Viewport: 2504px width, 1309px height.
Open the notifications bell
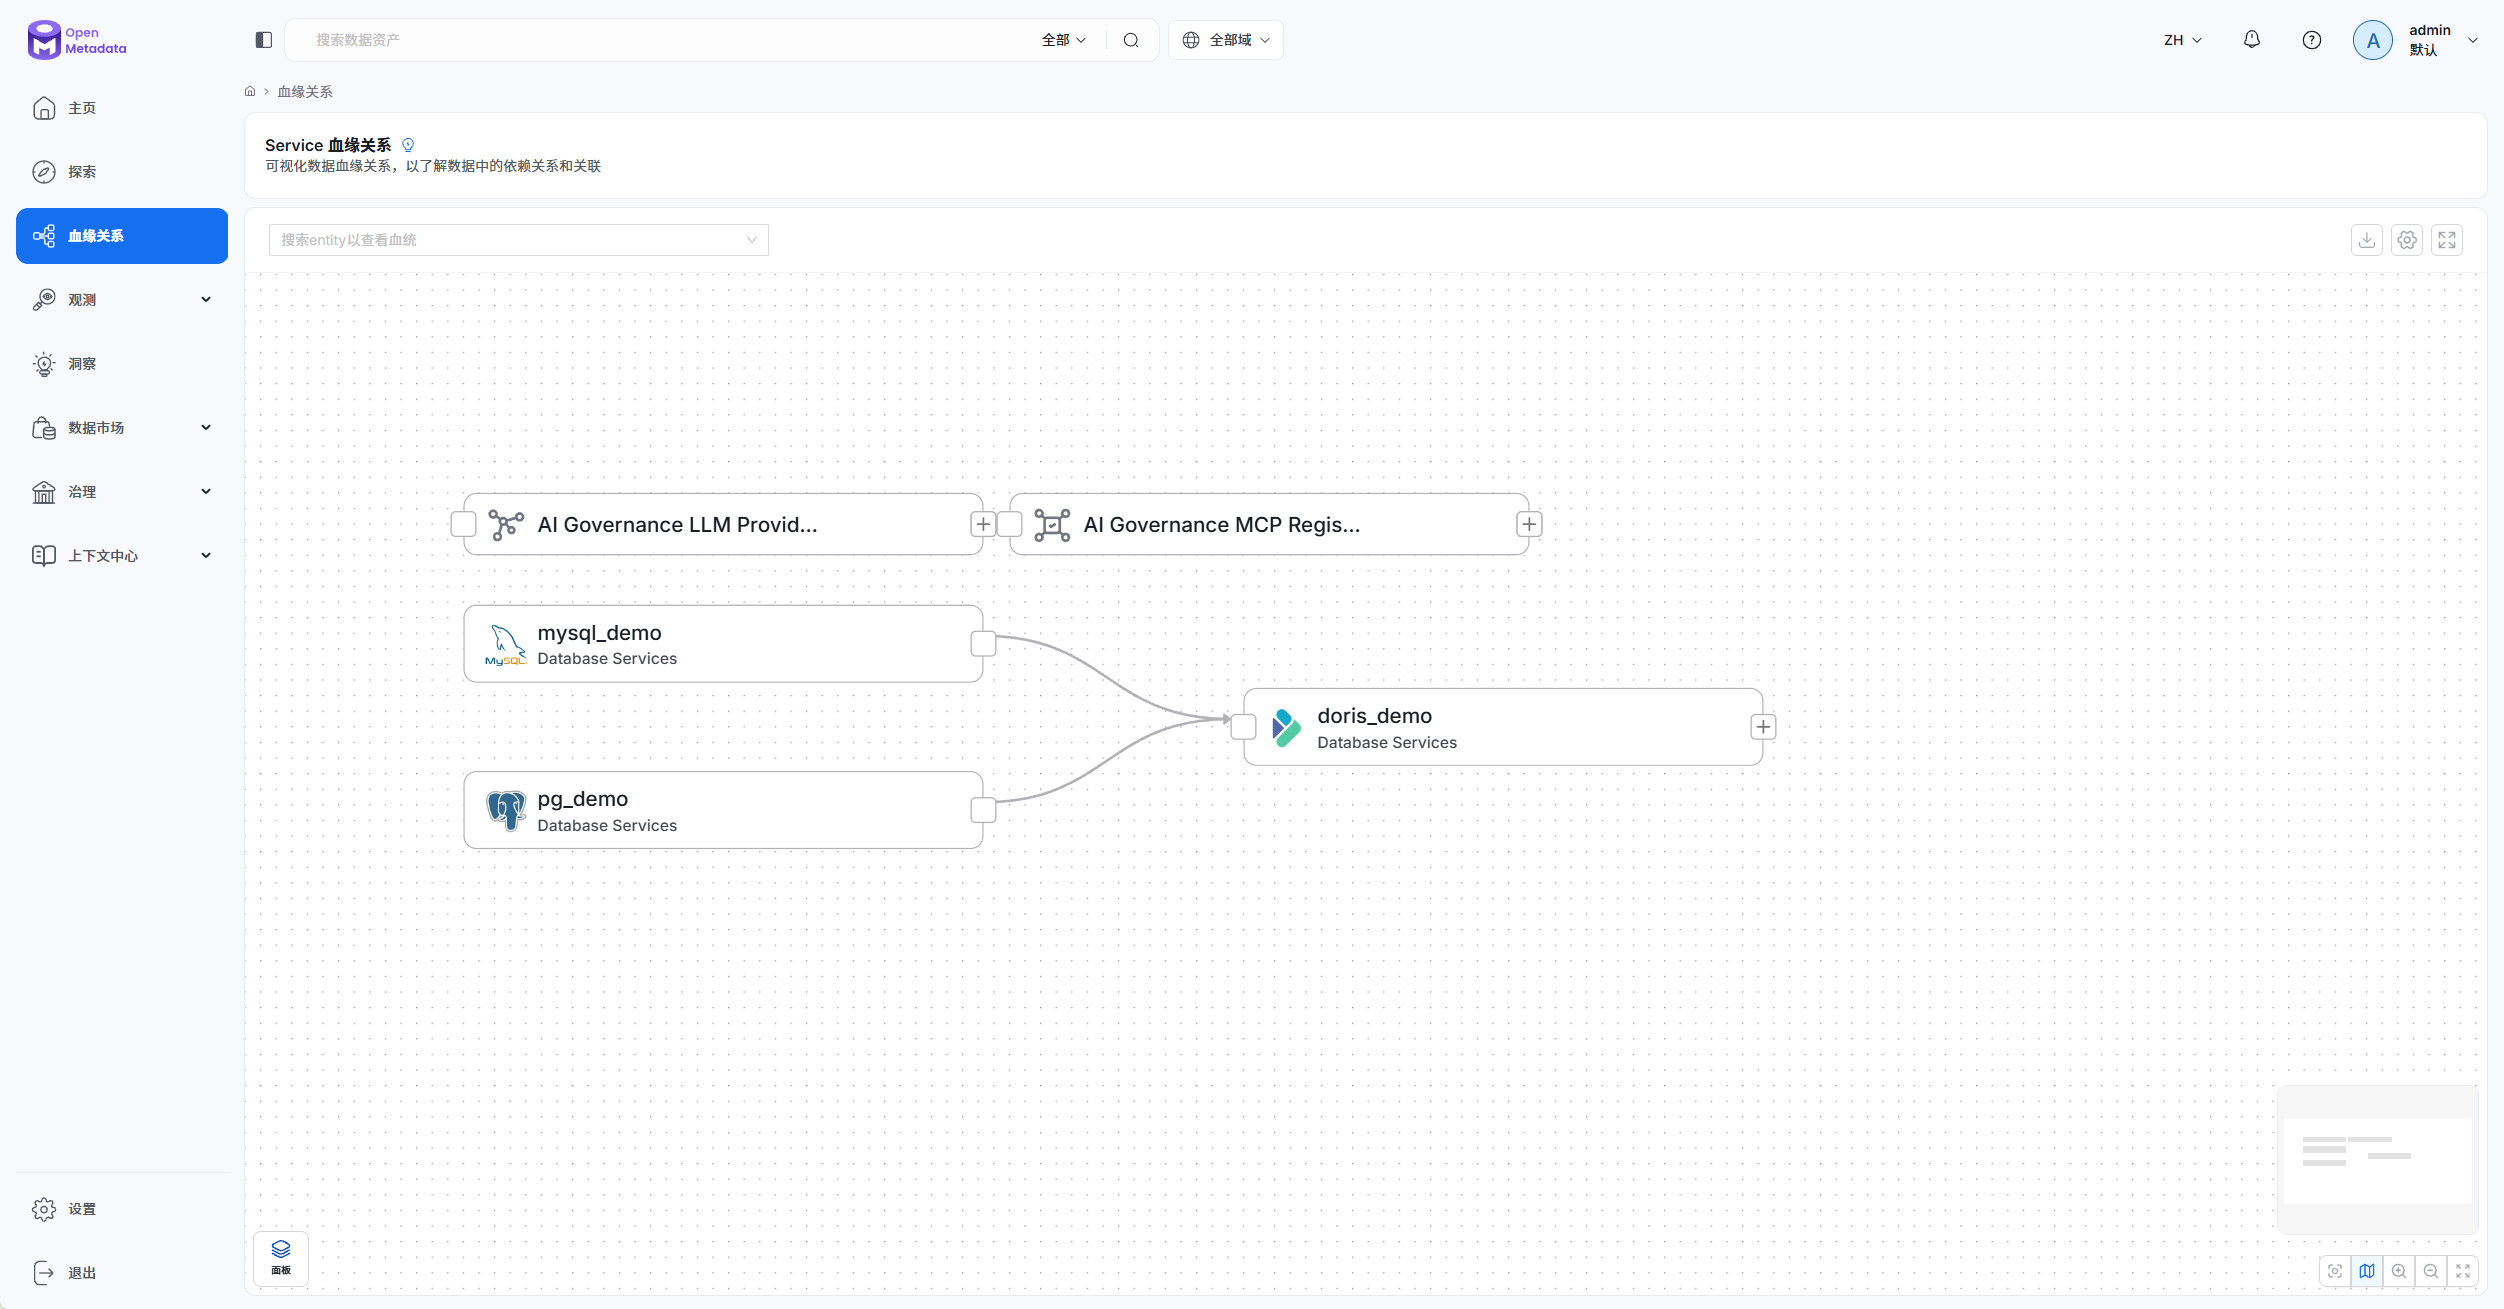pos(2252,40)
